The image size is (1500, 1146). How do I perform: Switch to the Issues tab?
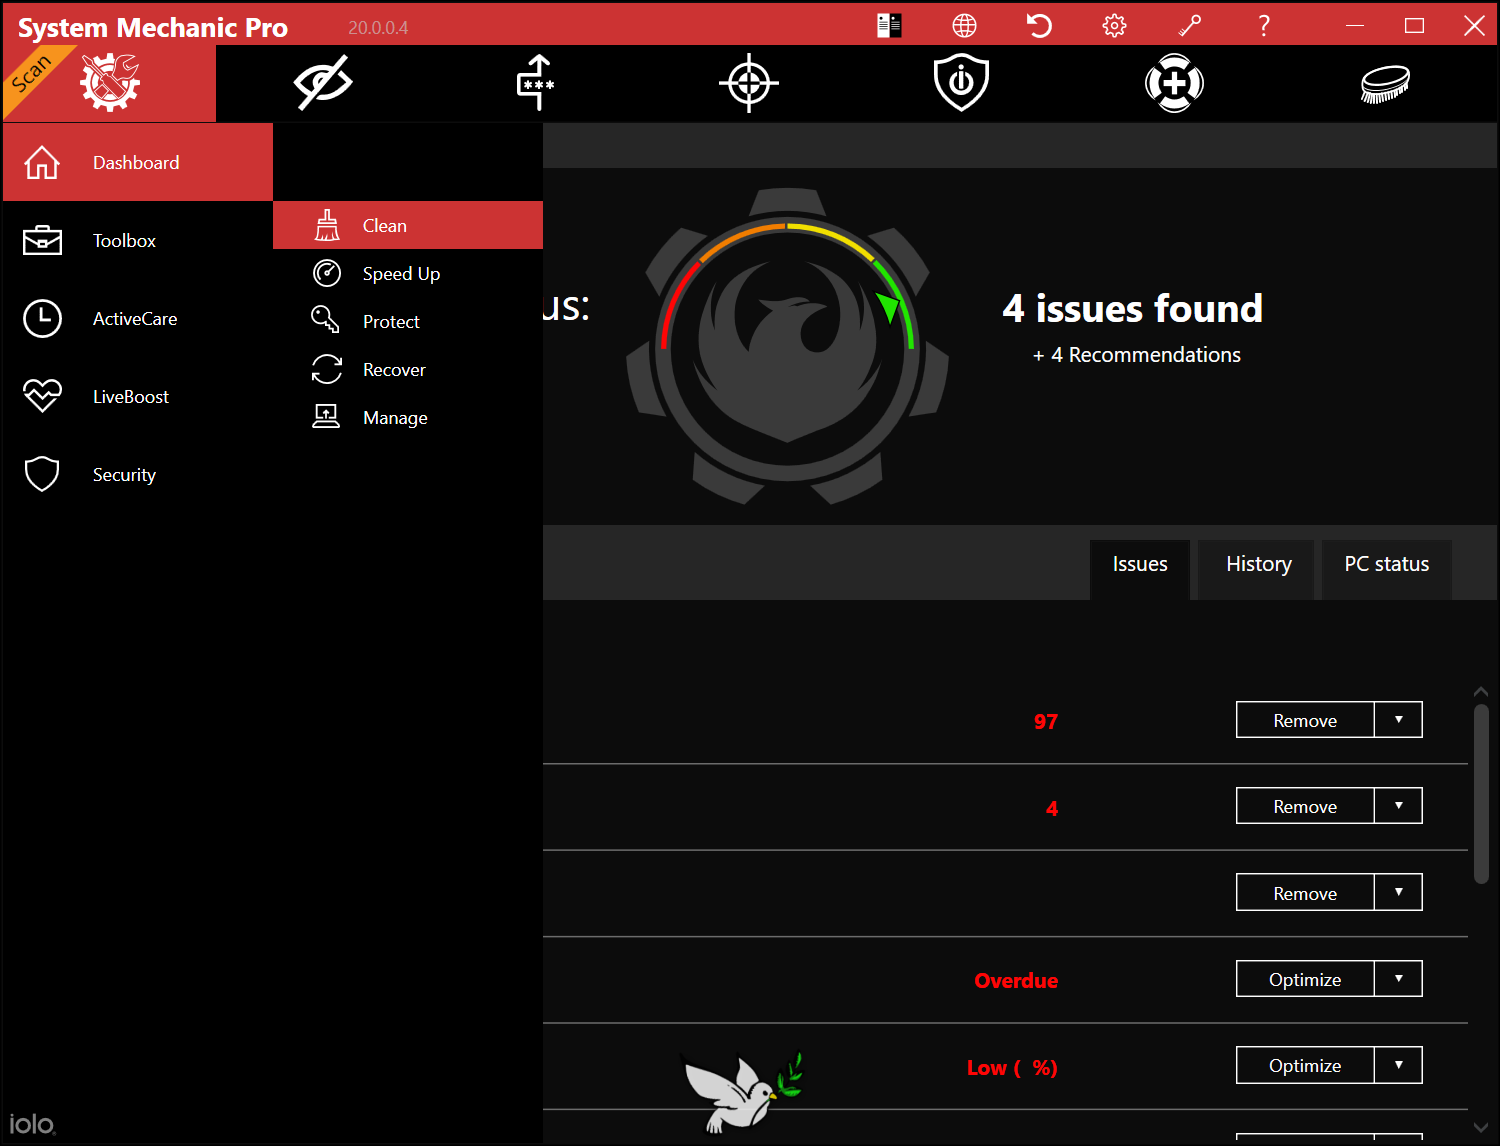pyautogui.click(x=1140, y=569)
